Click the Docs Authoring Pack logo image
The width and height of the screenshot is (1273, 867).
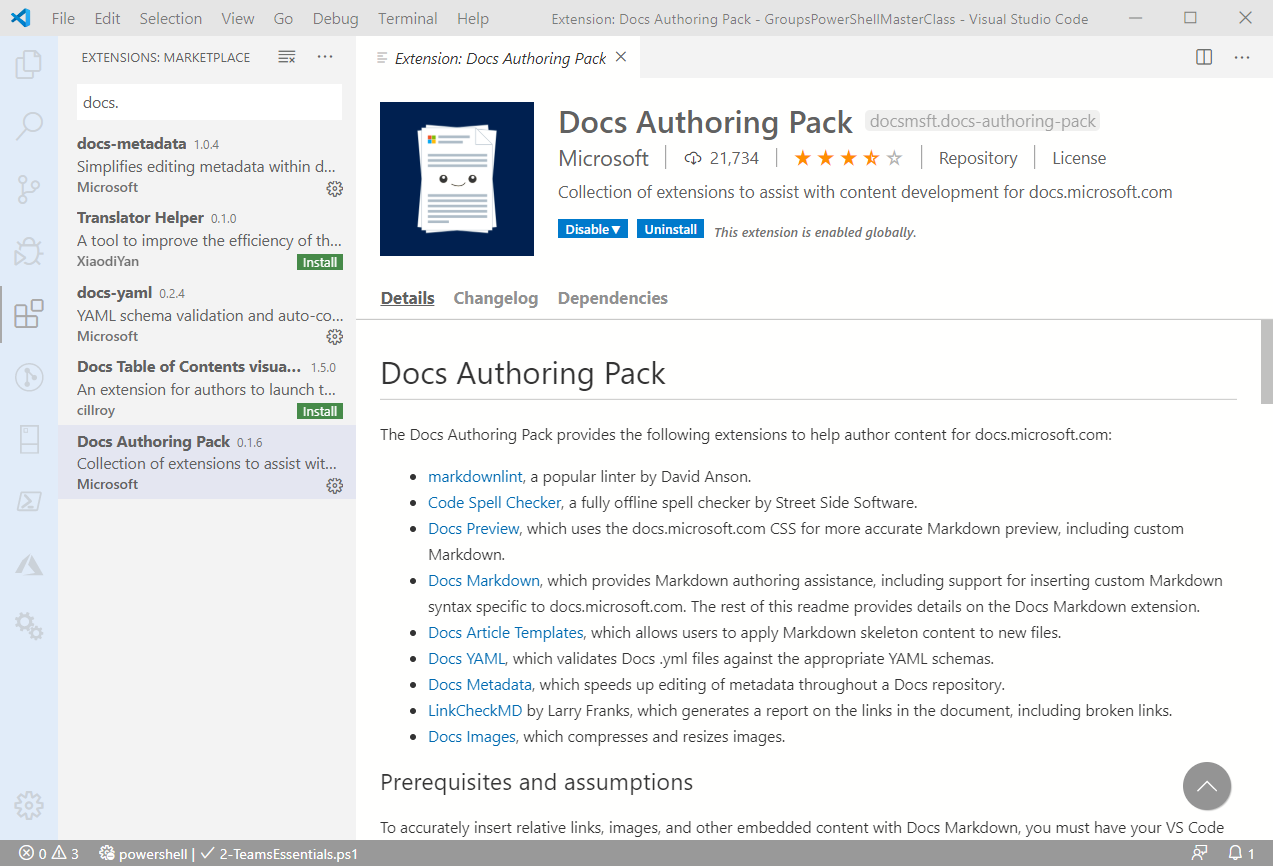[457, 179]
